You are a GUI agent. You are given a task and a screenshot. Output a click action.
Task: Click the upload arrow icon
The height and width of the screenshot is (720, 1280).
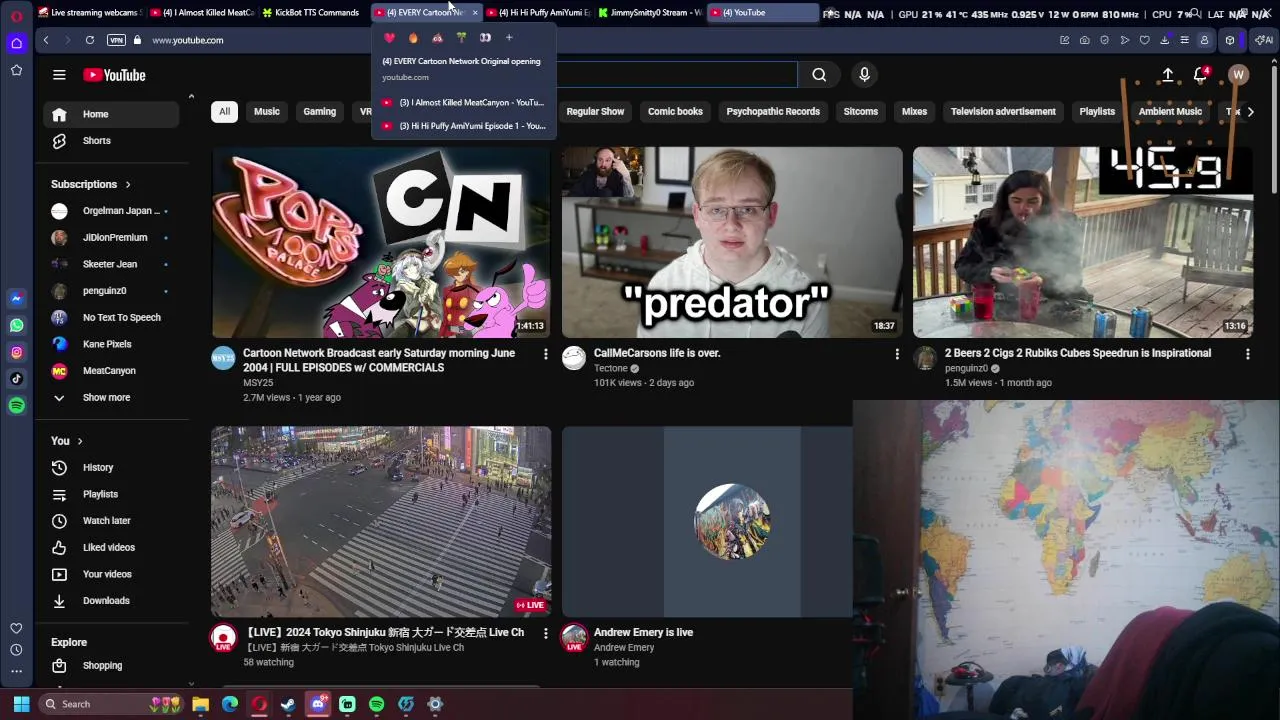pyautogui.click(x=1167, y=75)
